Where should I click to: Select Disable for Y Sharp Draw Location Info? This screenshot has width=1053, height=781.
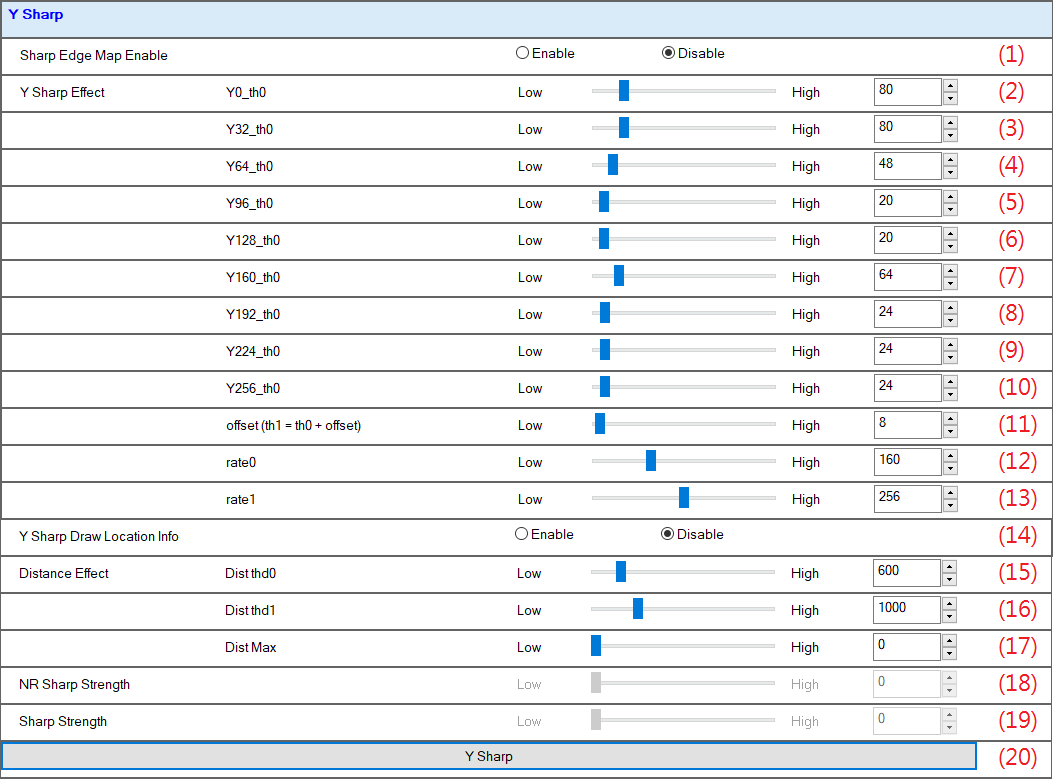(x=667, y=534)
